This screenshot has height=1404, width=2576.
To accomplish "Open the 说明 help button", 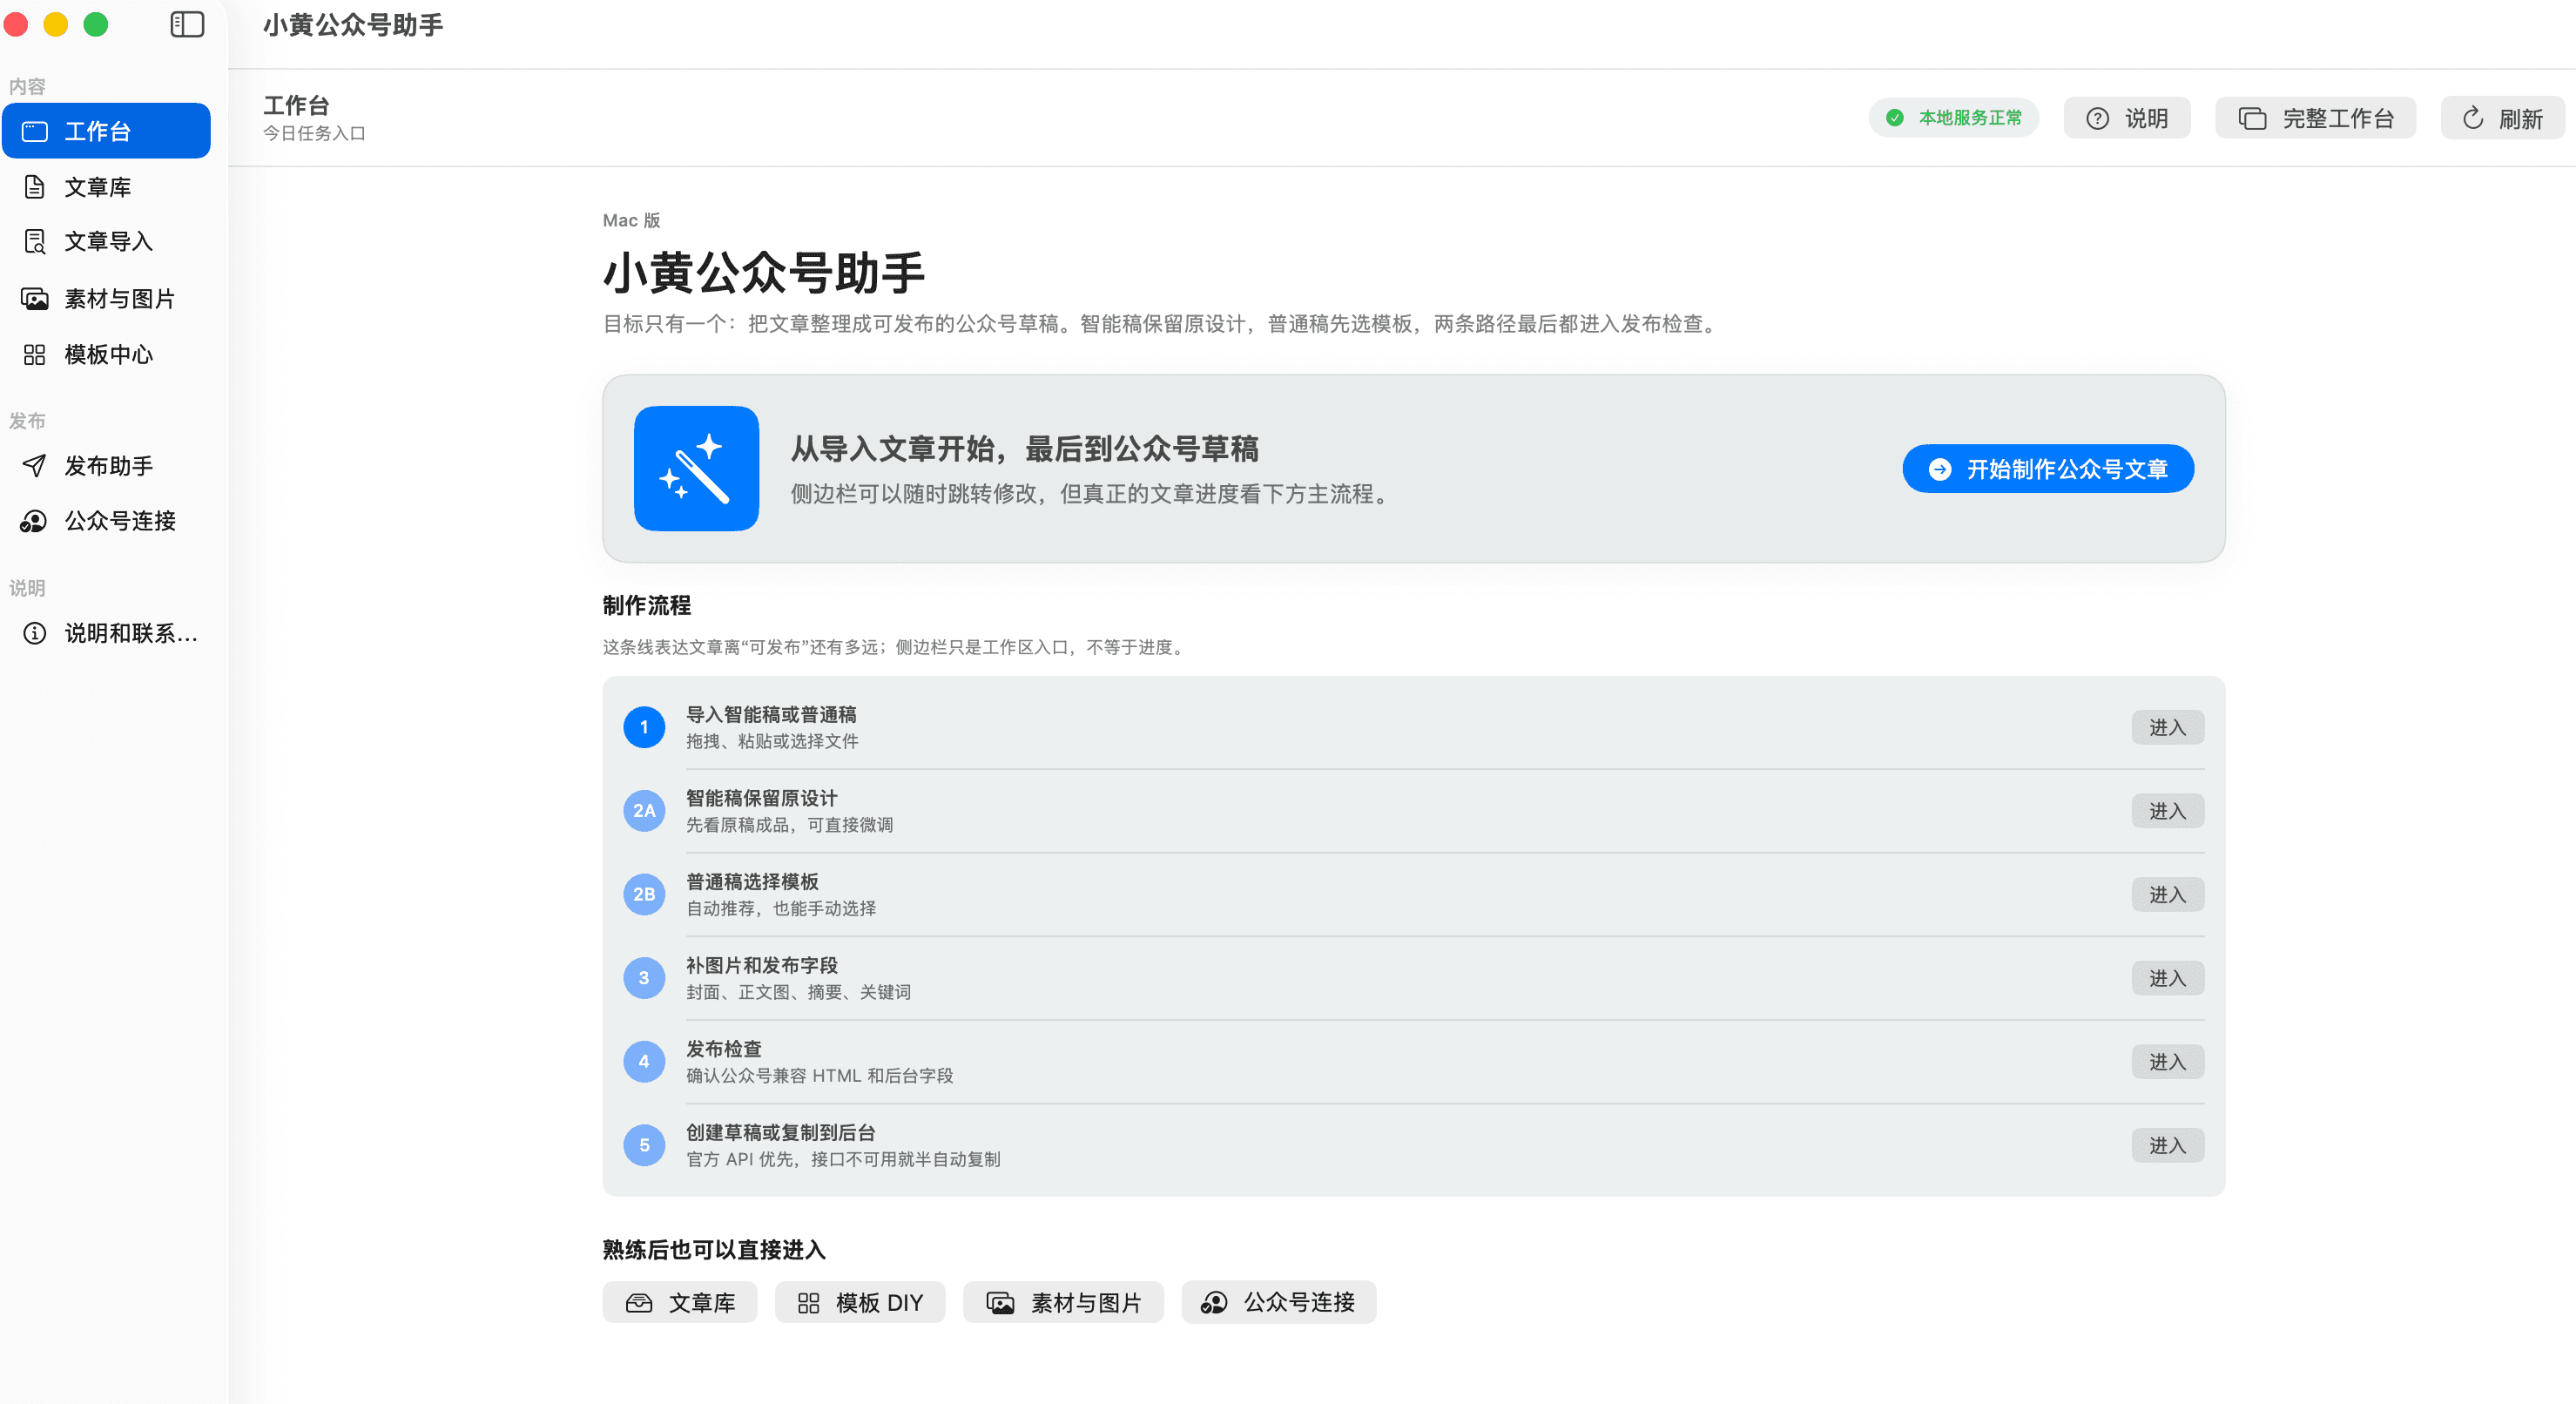I will pyautogui.click(x=2127, y=118).
